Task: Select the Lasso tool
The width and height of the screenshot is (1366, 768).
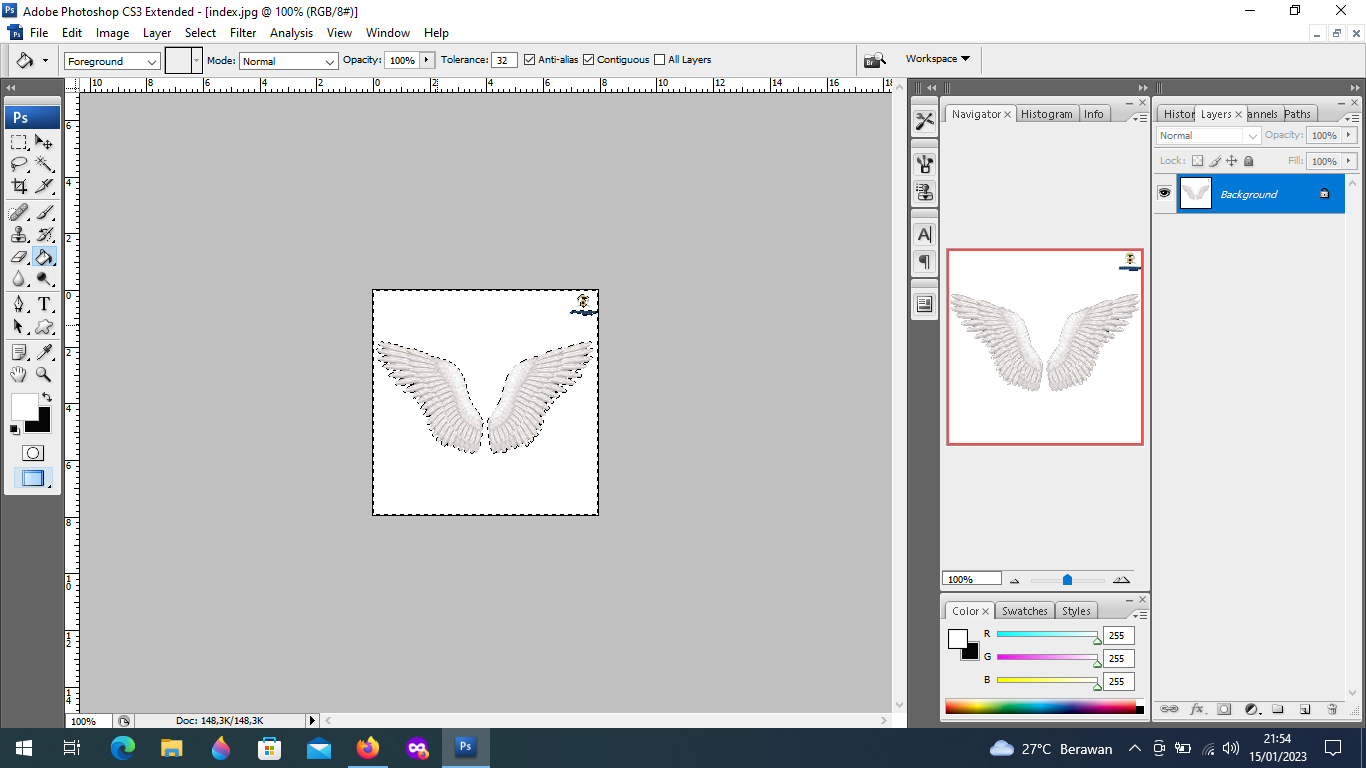Action: [19, 164]
